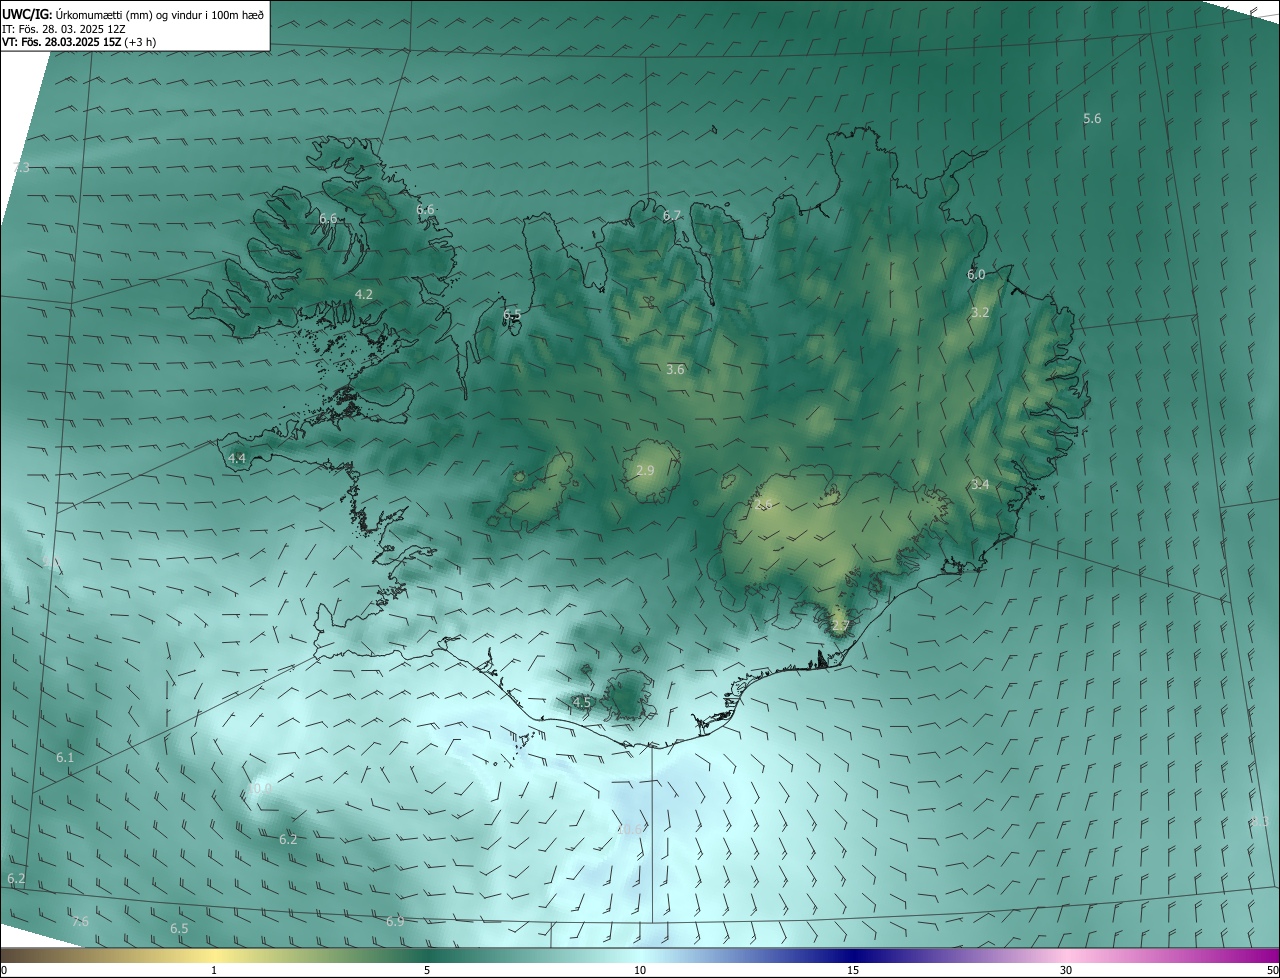Screen dimensions: 1280x978
Task: Click the 4.5 value label on the map
Action: [581, 703]
